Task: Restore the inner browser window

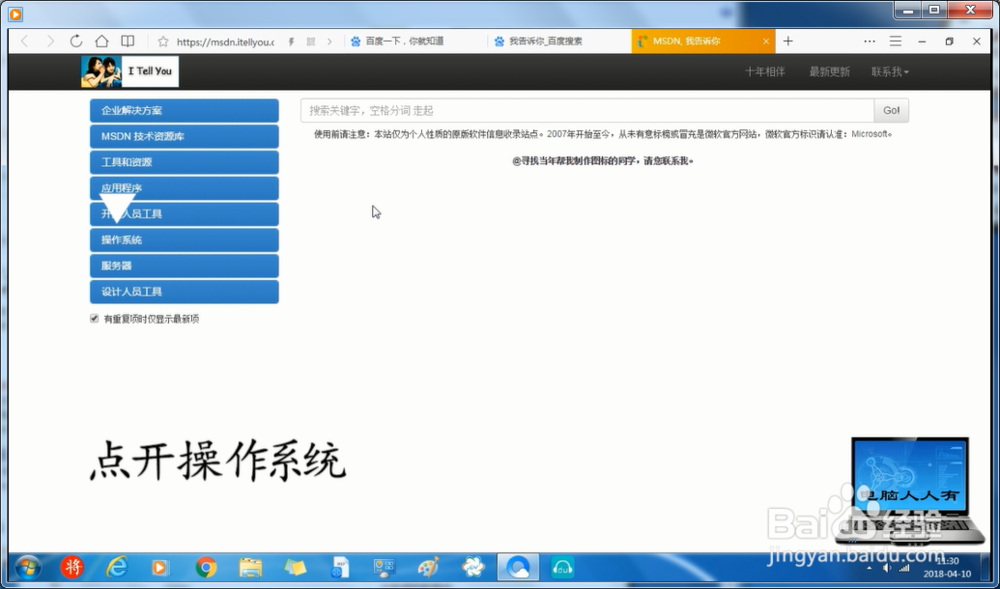Action: (949, 41)
